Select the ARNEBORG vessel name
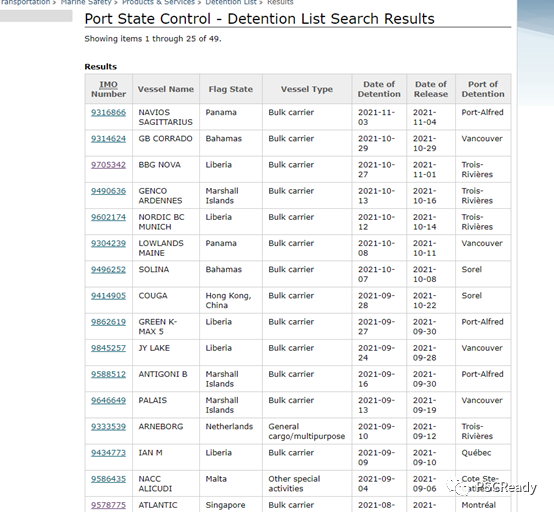Viewport: 554px width, 512px height. click(161, 426)
